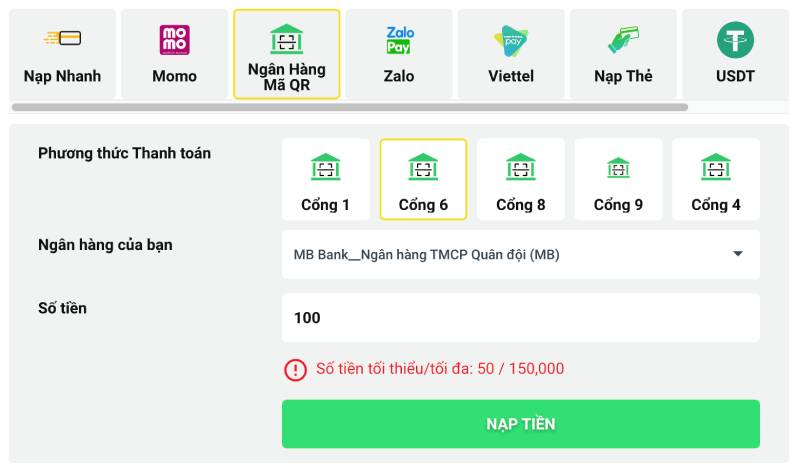Select the Cổng 8 payment gateway
Image resolution: width=800 pixels, height=464 pixels.
tap(521, 179)
